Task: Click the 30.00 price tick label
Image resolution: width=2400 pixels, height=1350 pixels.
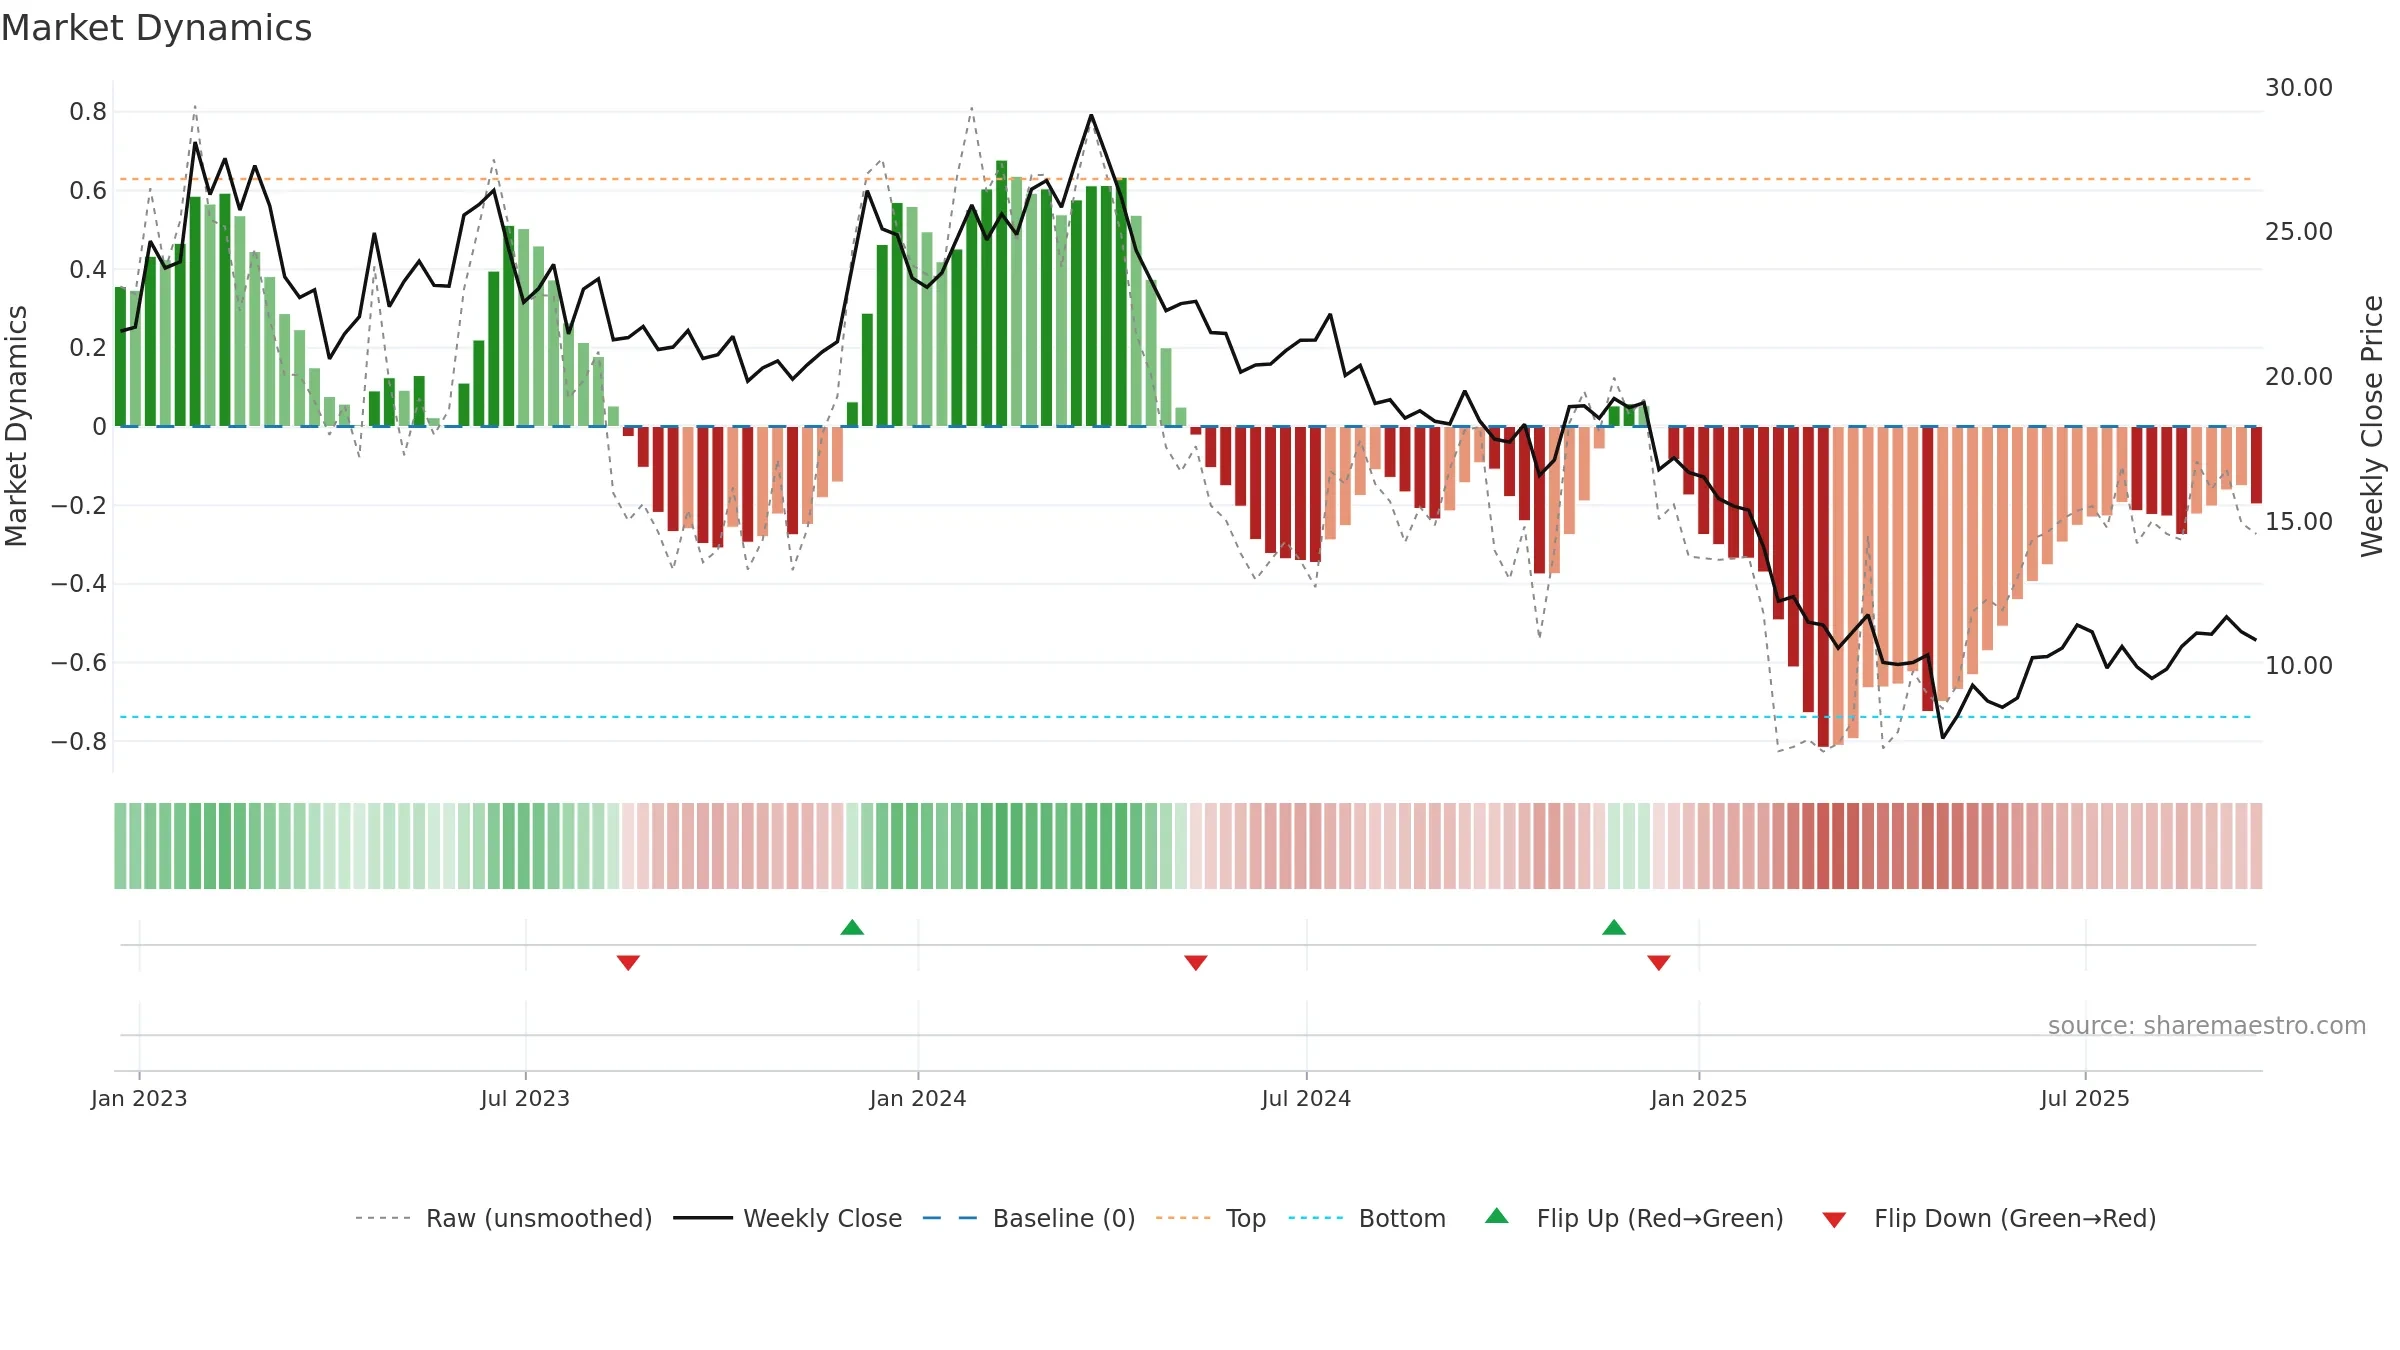Action: pyautogui.click(x=2299, y=88)
